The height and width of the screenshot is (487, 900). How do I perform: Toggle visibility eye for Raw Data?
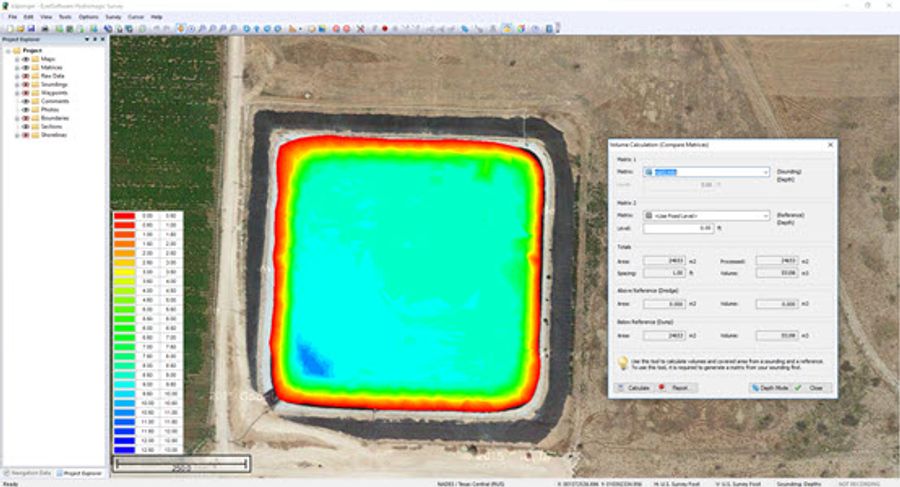coord(25,76)
